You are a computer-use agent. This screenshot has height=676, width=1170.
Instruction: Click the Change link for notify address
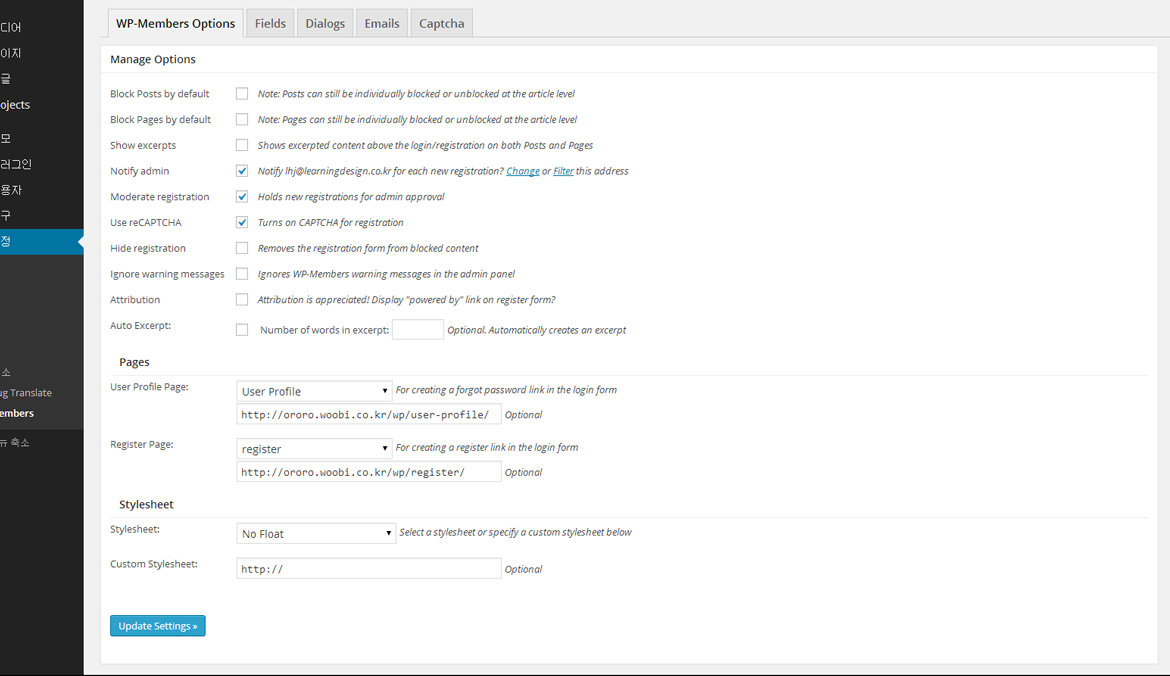click(521, 171)
